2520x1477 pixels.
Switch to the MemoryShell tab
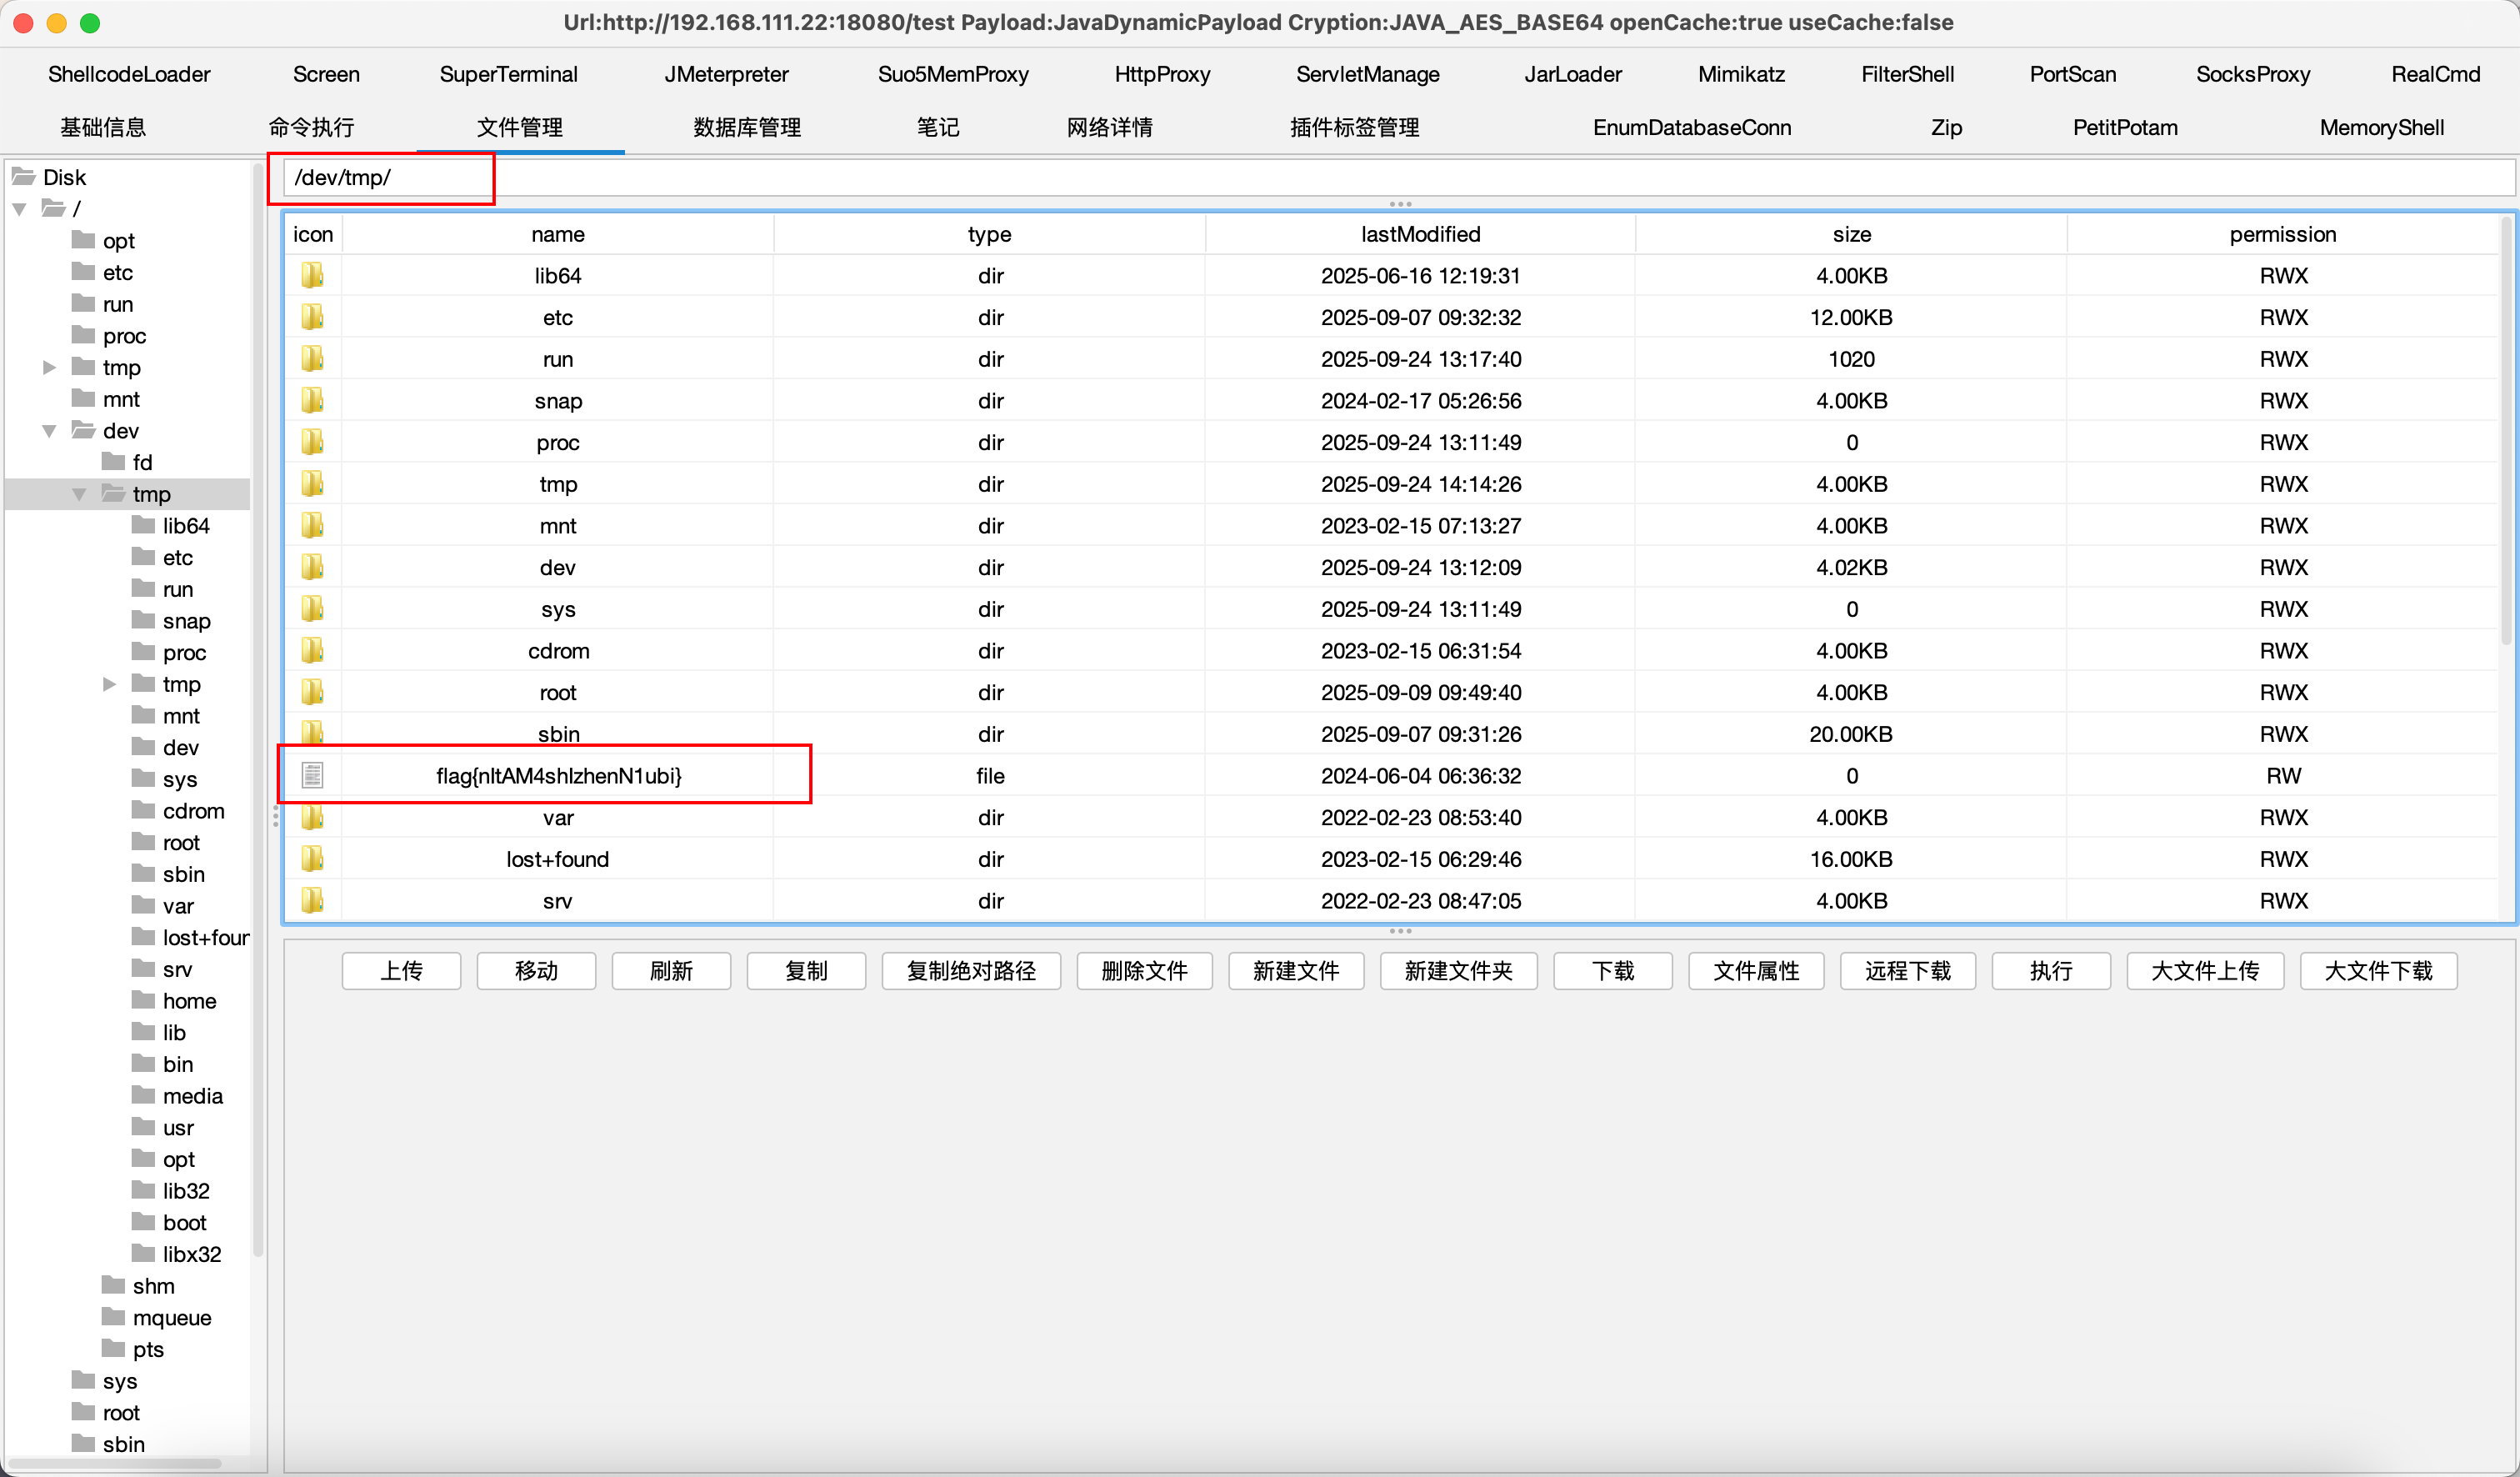click(2381, 127)
